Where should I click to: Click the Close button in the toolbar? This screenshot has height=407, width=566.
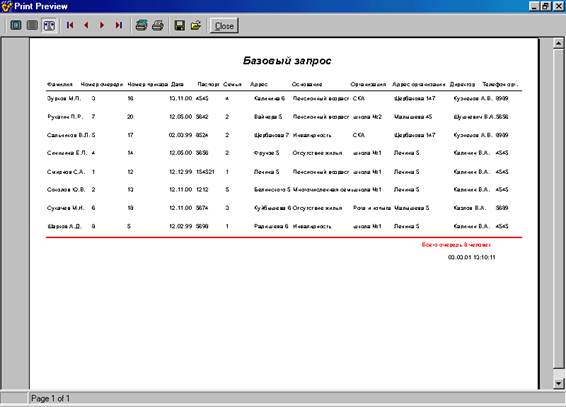click(x=224, y=26)
